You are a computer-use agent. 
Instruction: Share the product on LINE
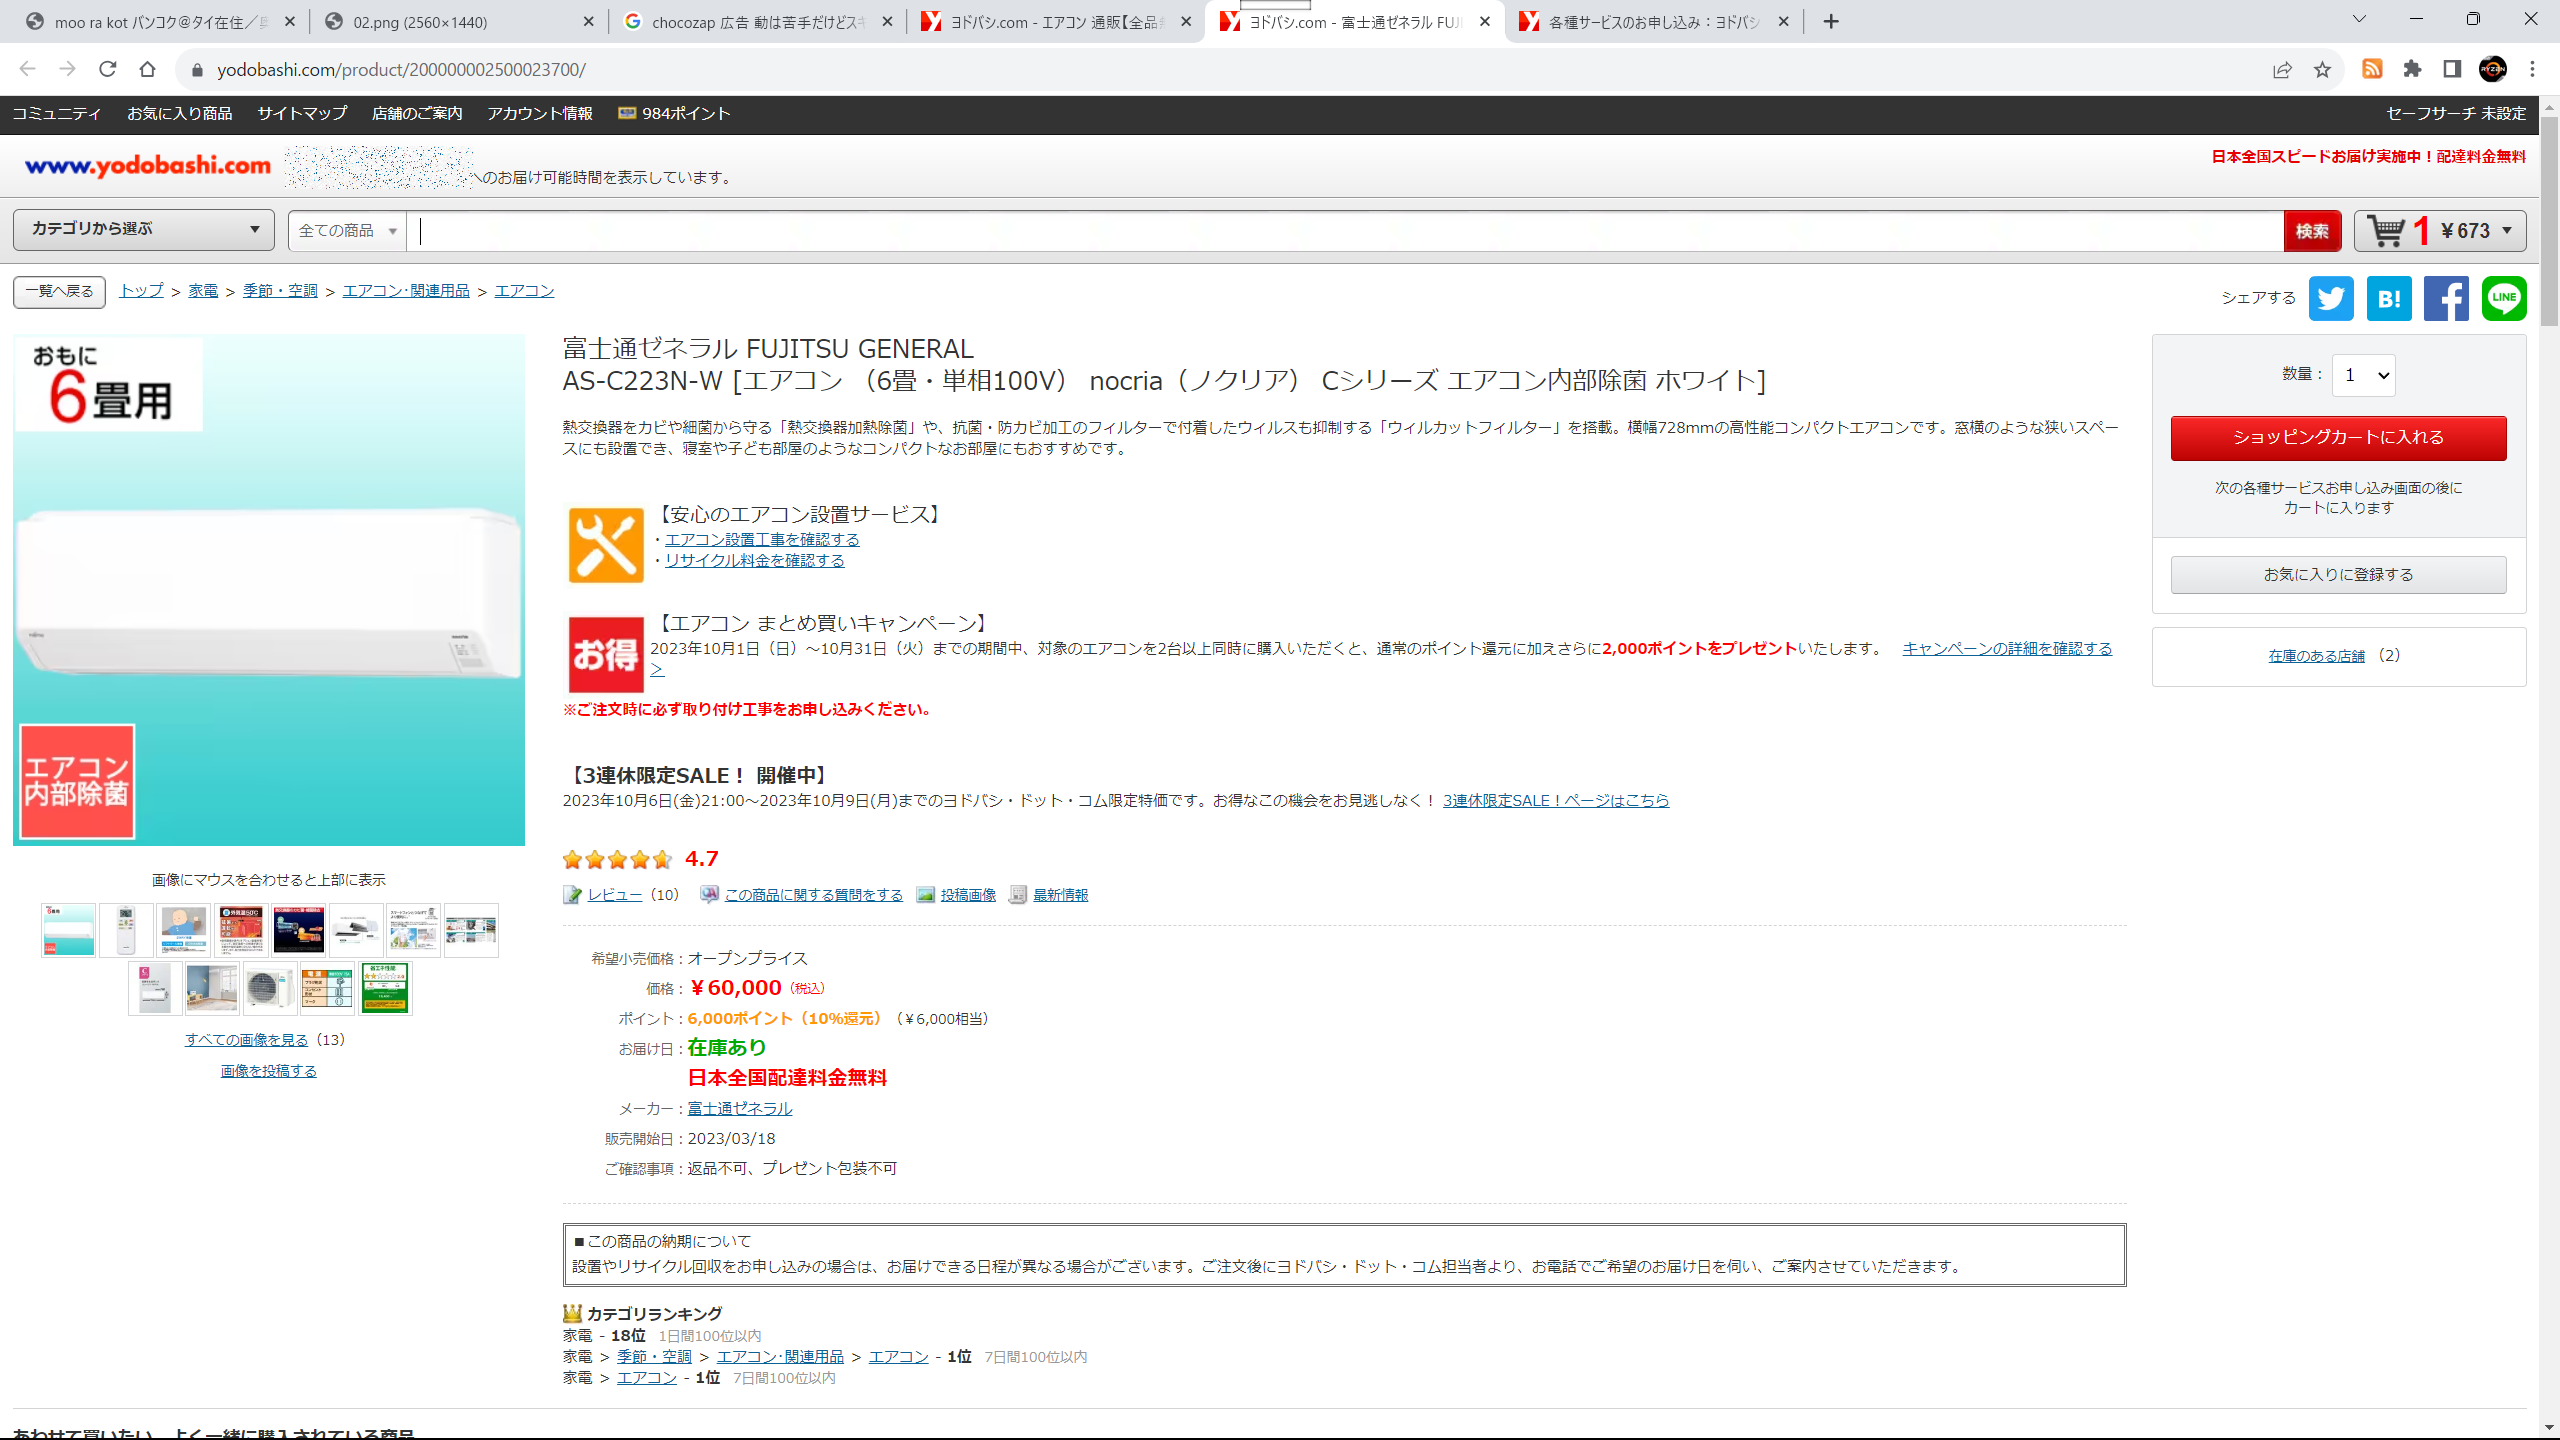pos(2504,298)
